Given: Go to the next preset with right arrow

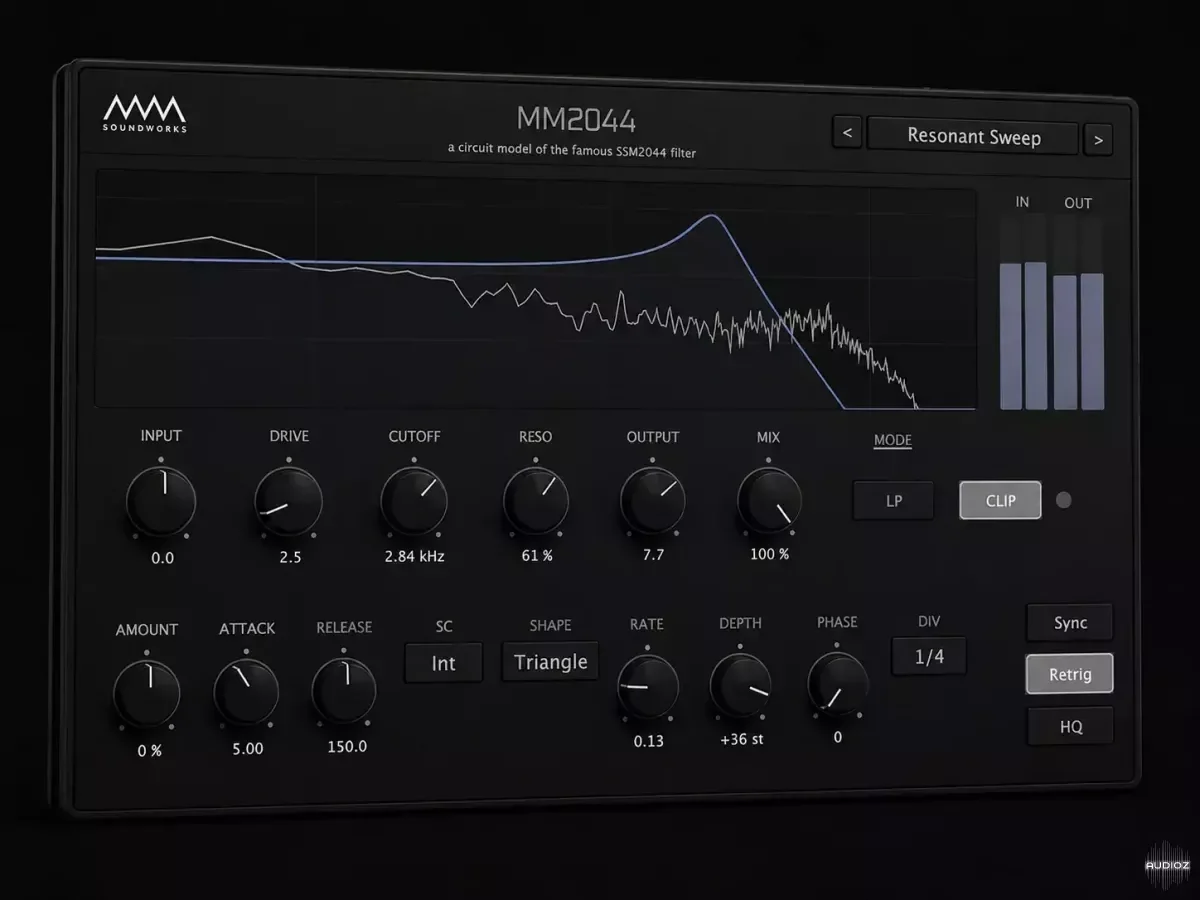Looking at the screenshot, I should 1098,140.
